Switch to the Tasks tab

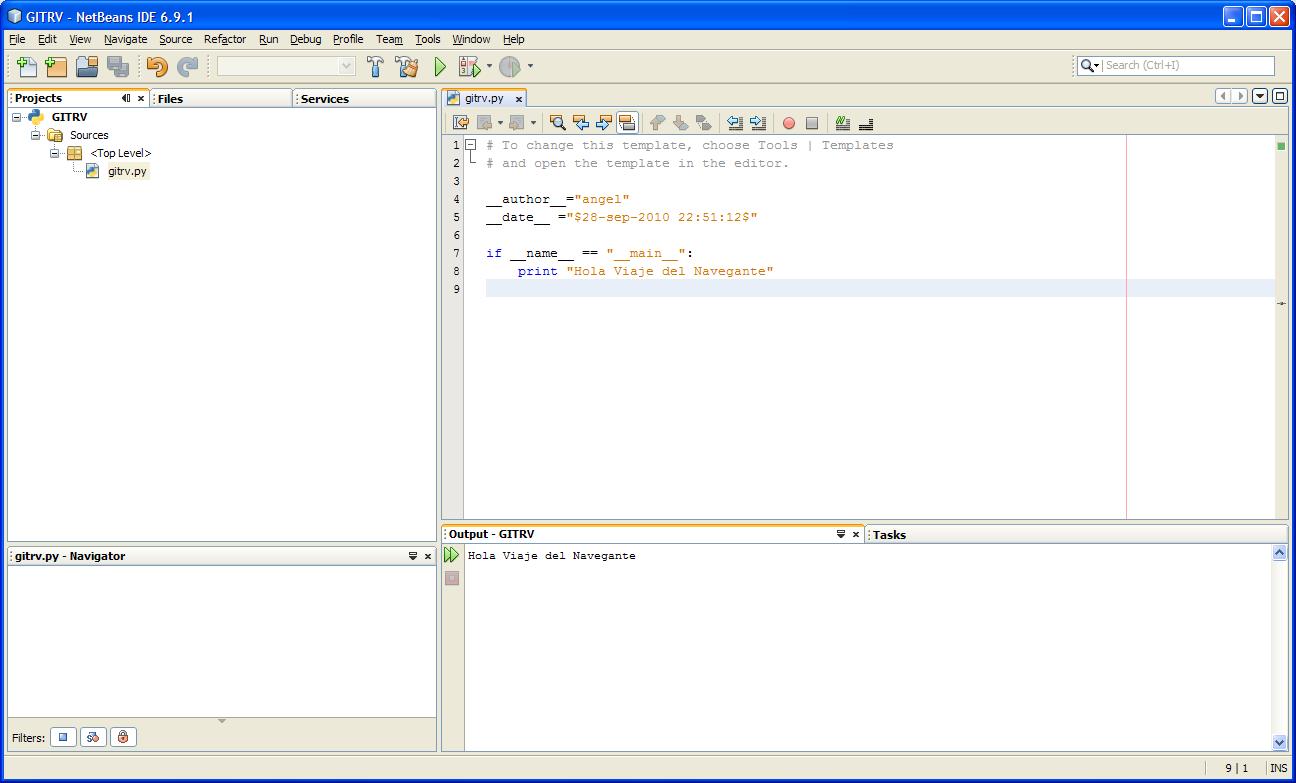[889, 535]
